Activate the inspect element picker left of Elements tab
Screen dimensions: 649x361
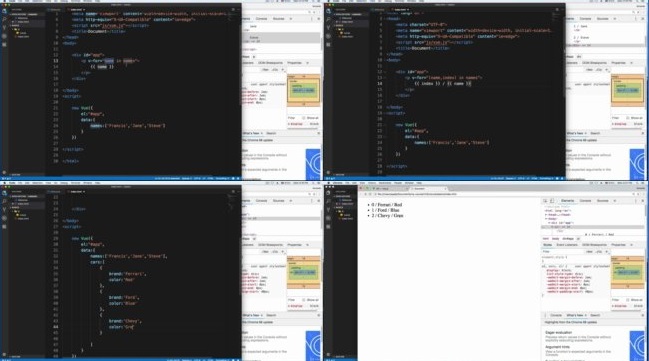tap(545, 201)
